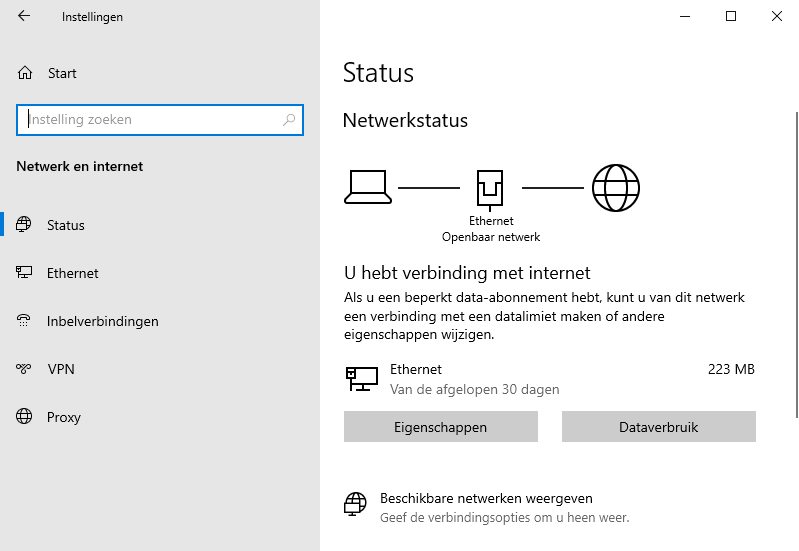Viewport: 799px width, 551px height.
Task: Click the Proxy globe icon
Action: 25,417
